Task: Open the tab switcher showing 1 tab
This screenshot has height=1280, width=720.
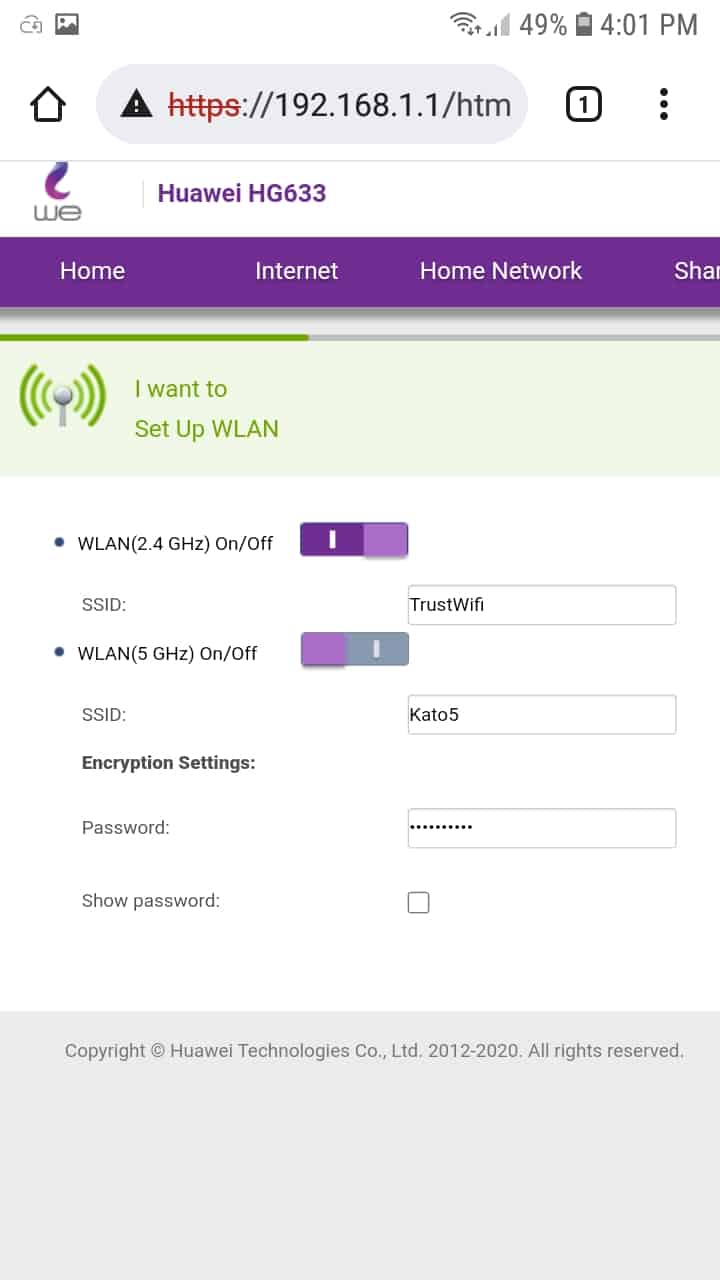Action: click(584, 104)
